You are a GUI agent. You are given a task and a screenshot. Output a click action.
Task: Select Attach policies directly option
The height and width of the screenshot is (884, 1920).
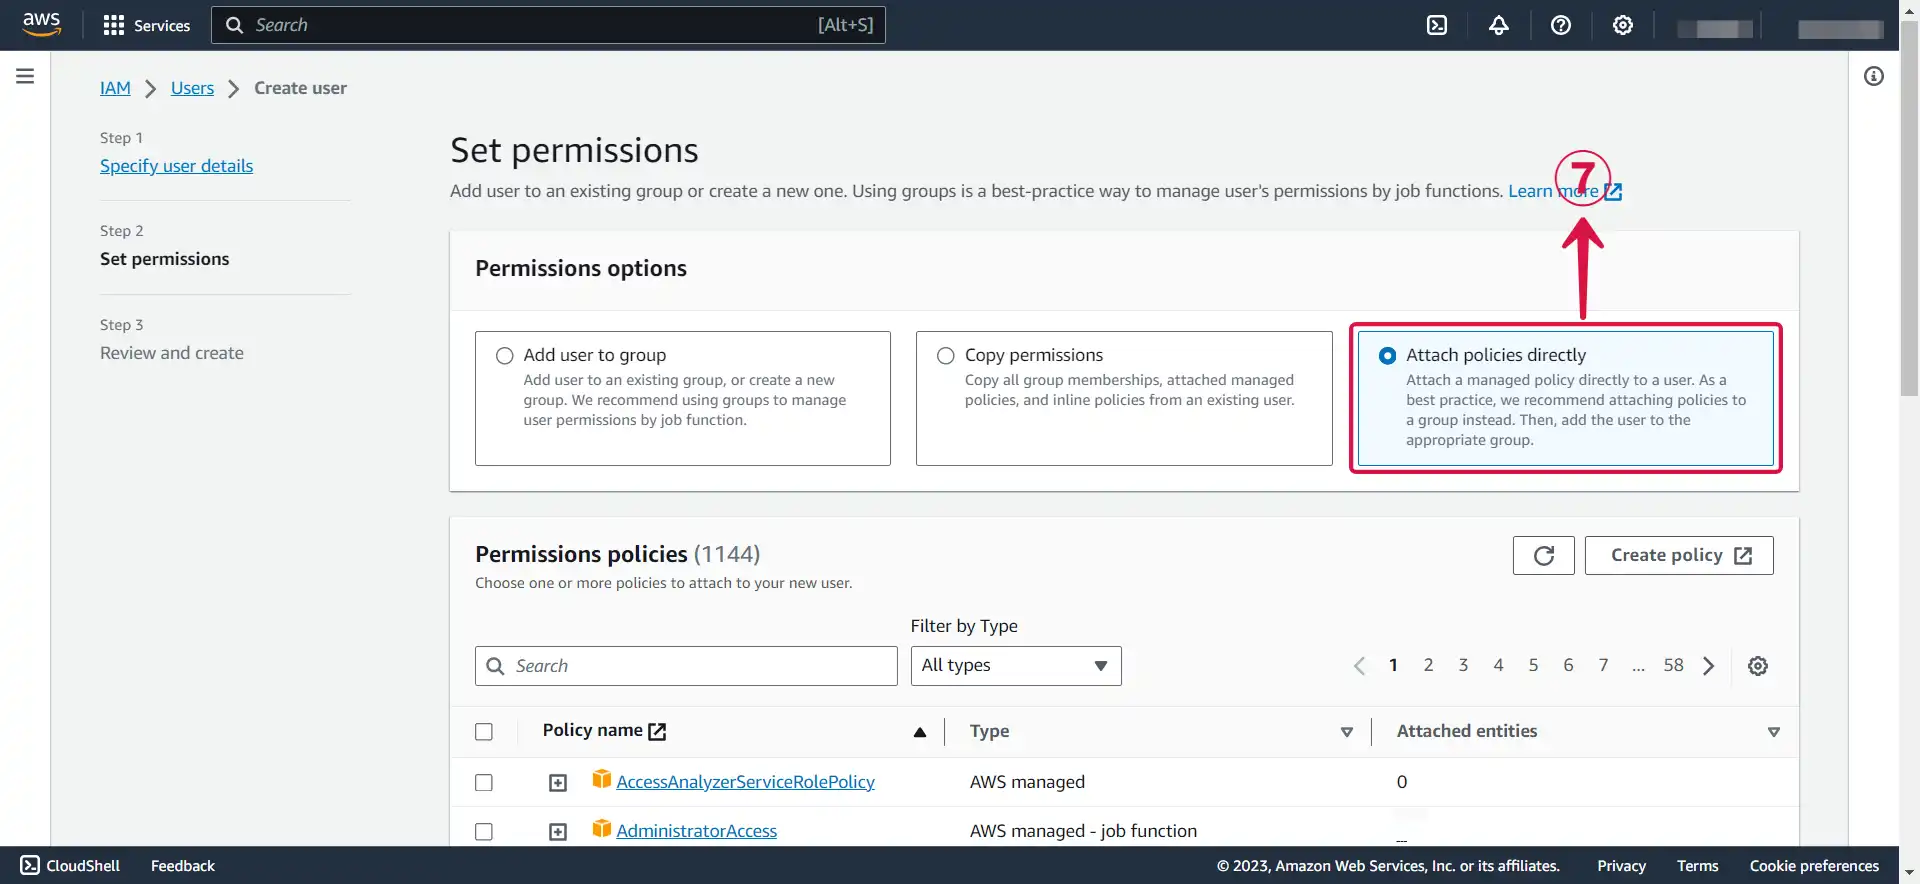tap(1387, 355)
